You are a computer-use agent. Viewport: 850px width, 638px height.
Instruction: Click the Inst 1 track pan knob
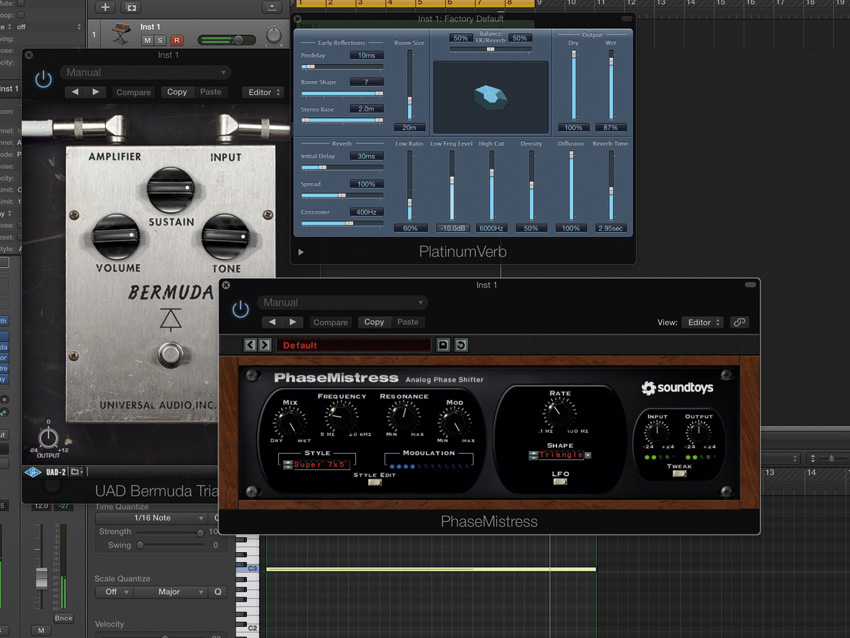274,35
